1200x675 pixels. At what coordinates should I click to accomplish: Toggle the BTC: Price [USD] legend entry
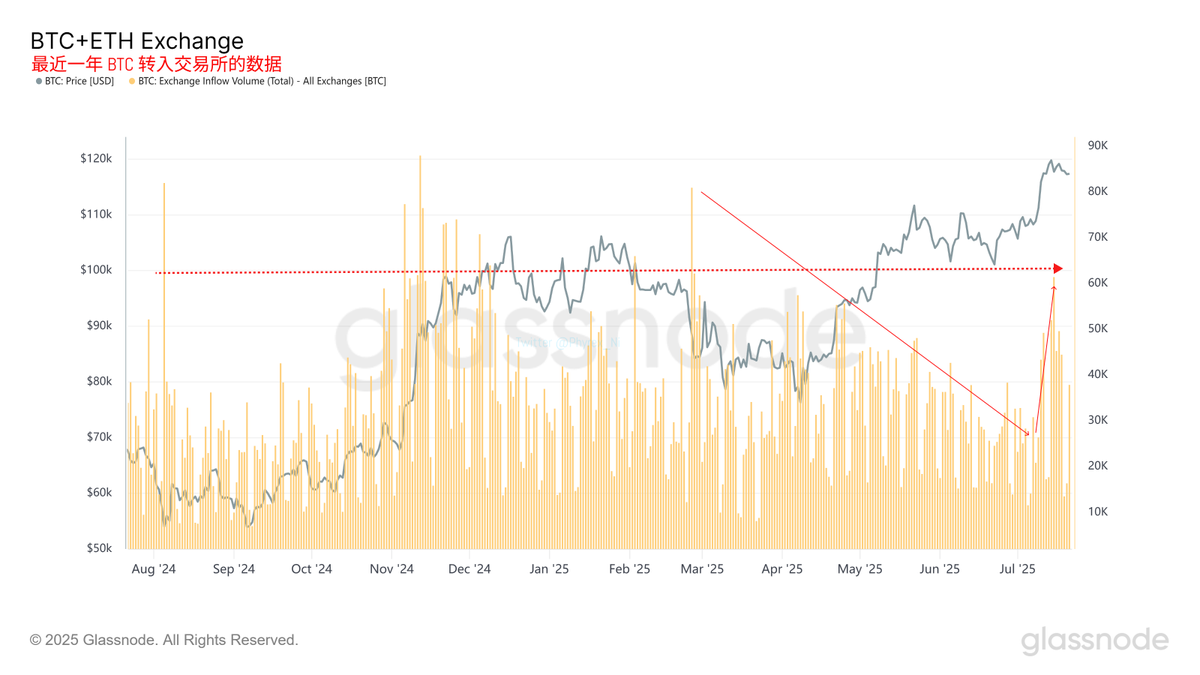76,81
